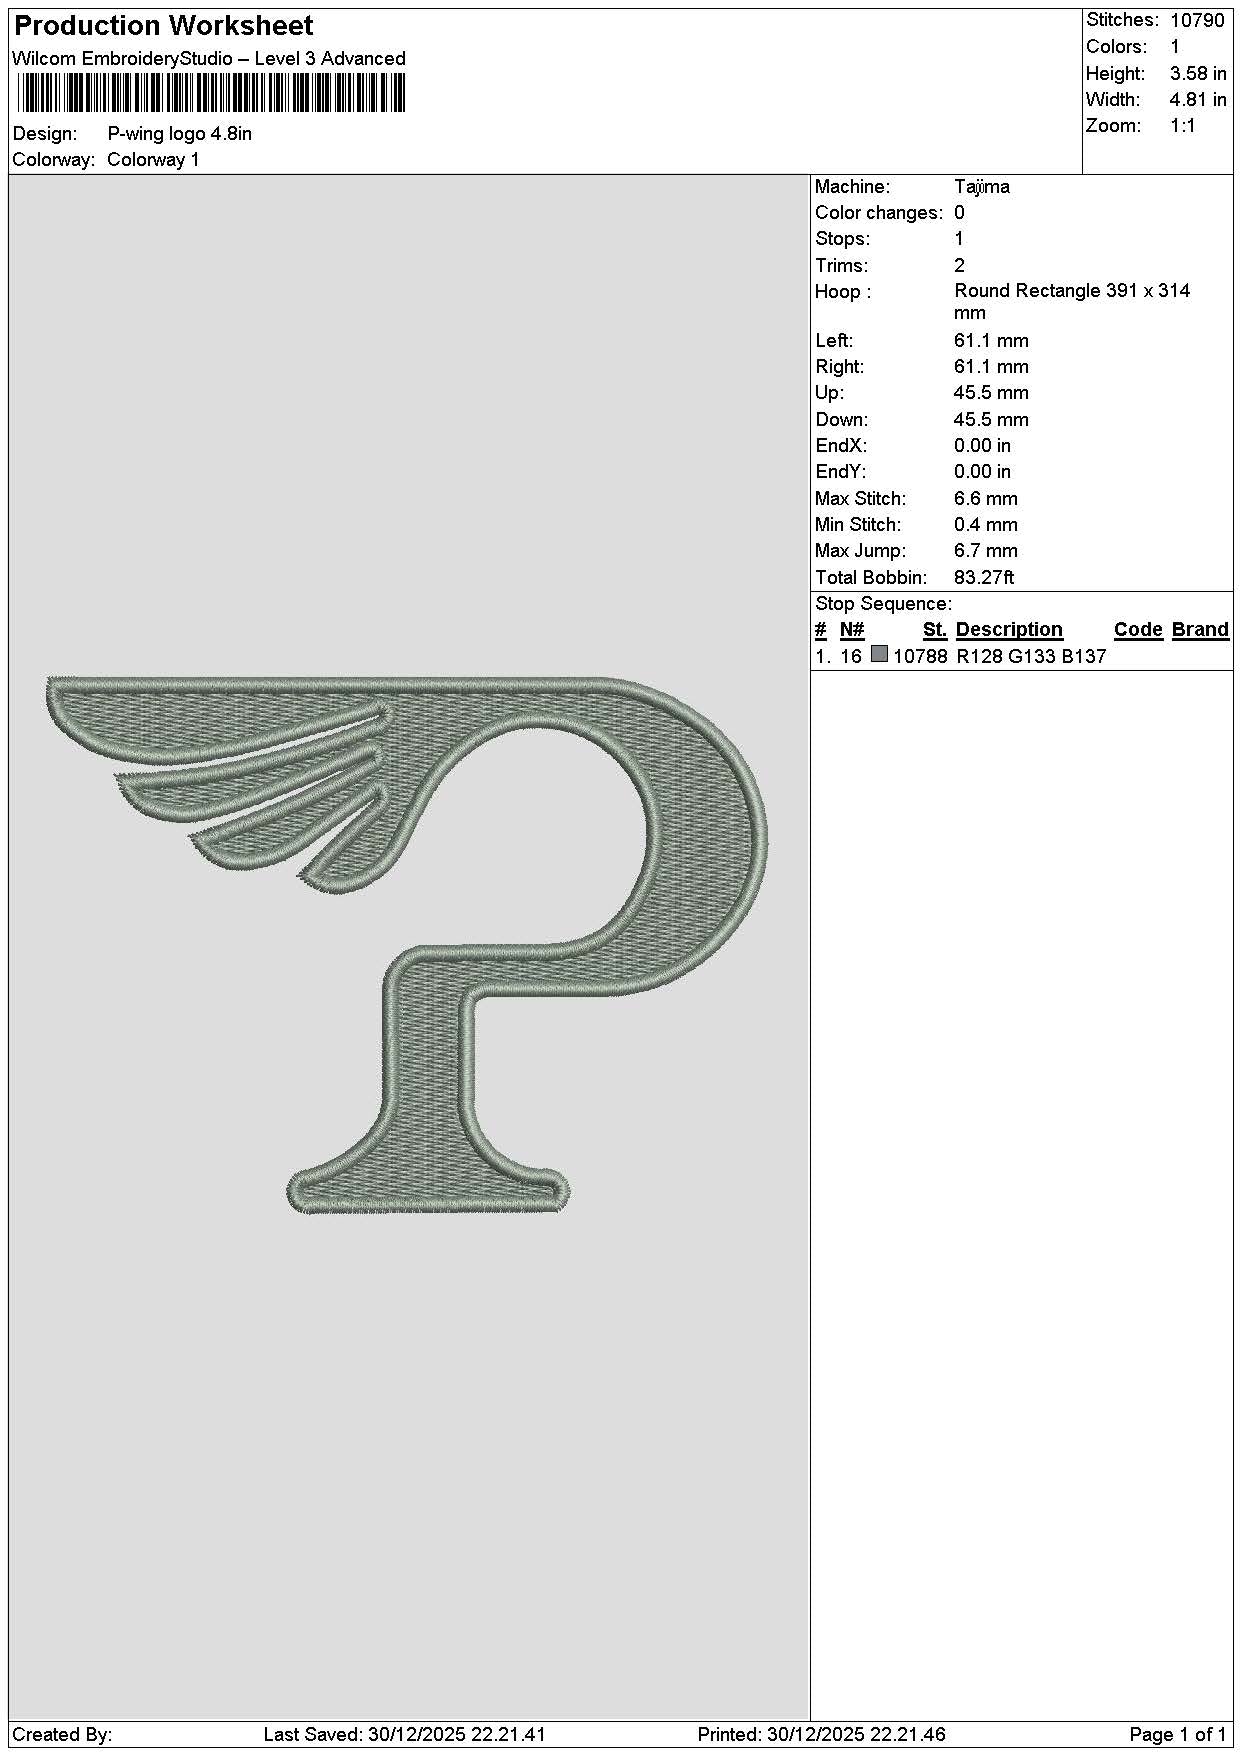1240x1755 pixels.
Task: Click the 'Brand' column header
Action: (x=1200, y=630)
